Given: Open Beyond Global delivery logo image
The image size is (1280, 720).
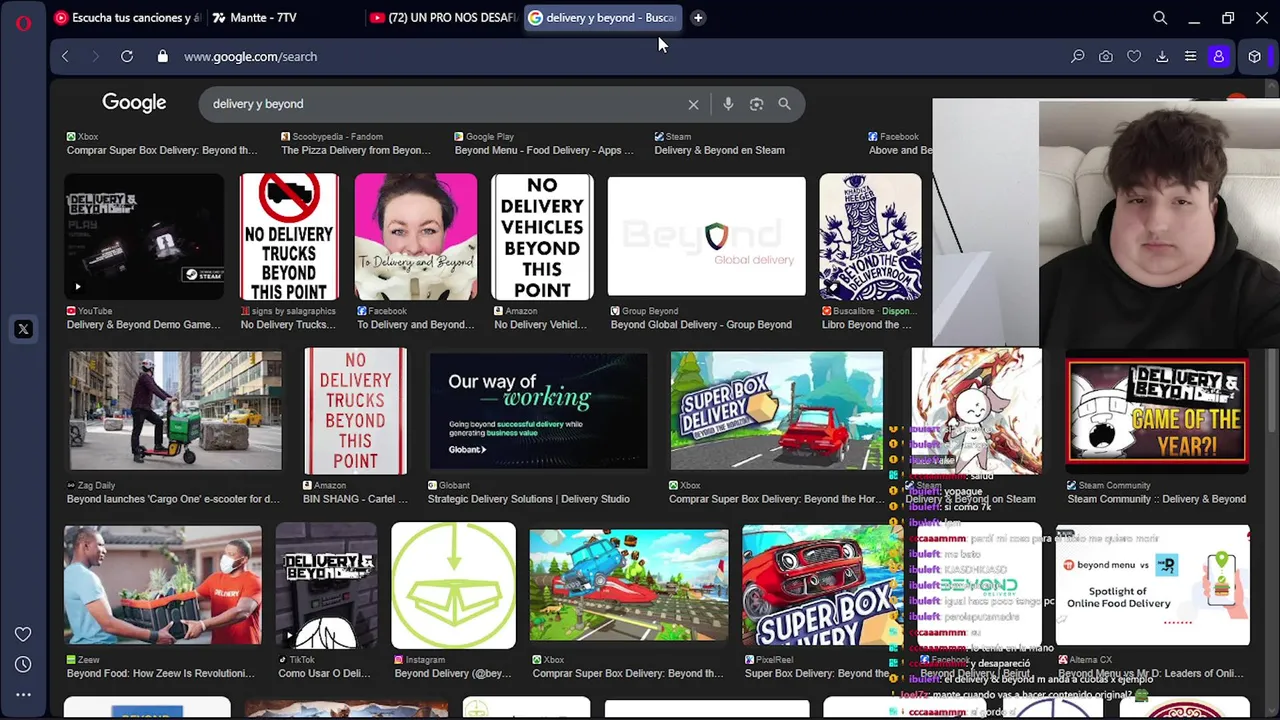Looking at the screenshot, I should (706, 236).
